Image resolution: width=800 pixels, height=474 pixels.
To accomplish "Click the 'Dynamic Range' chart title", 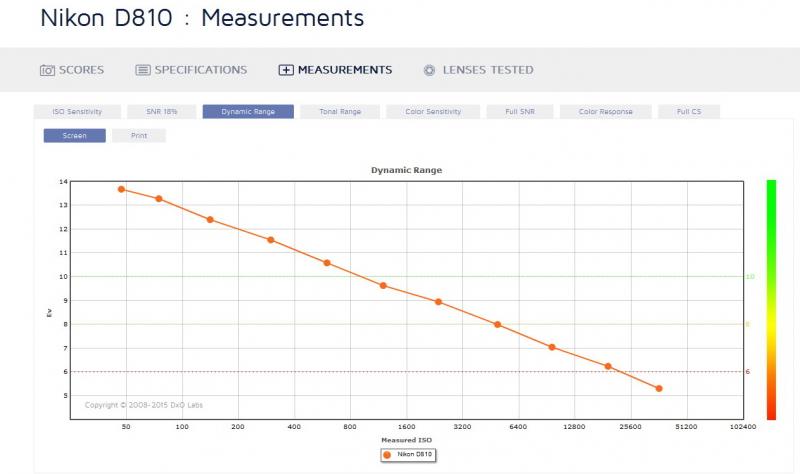I will pos(406,170).
